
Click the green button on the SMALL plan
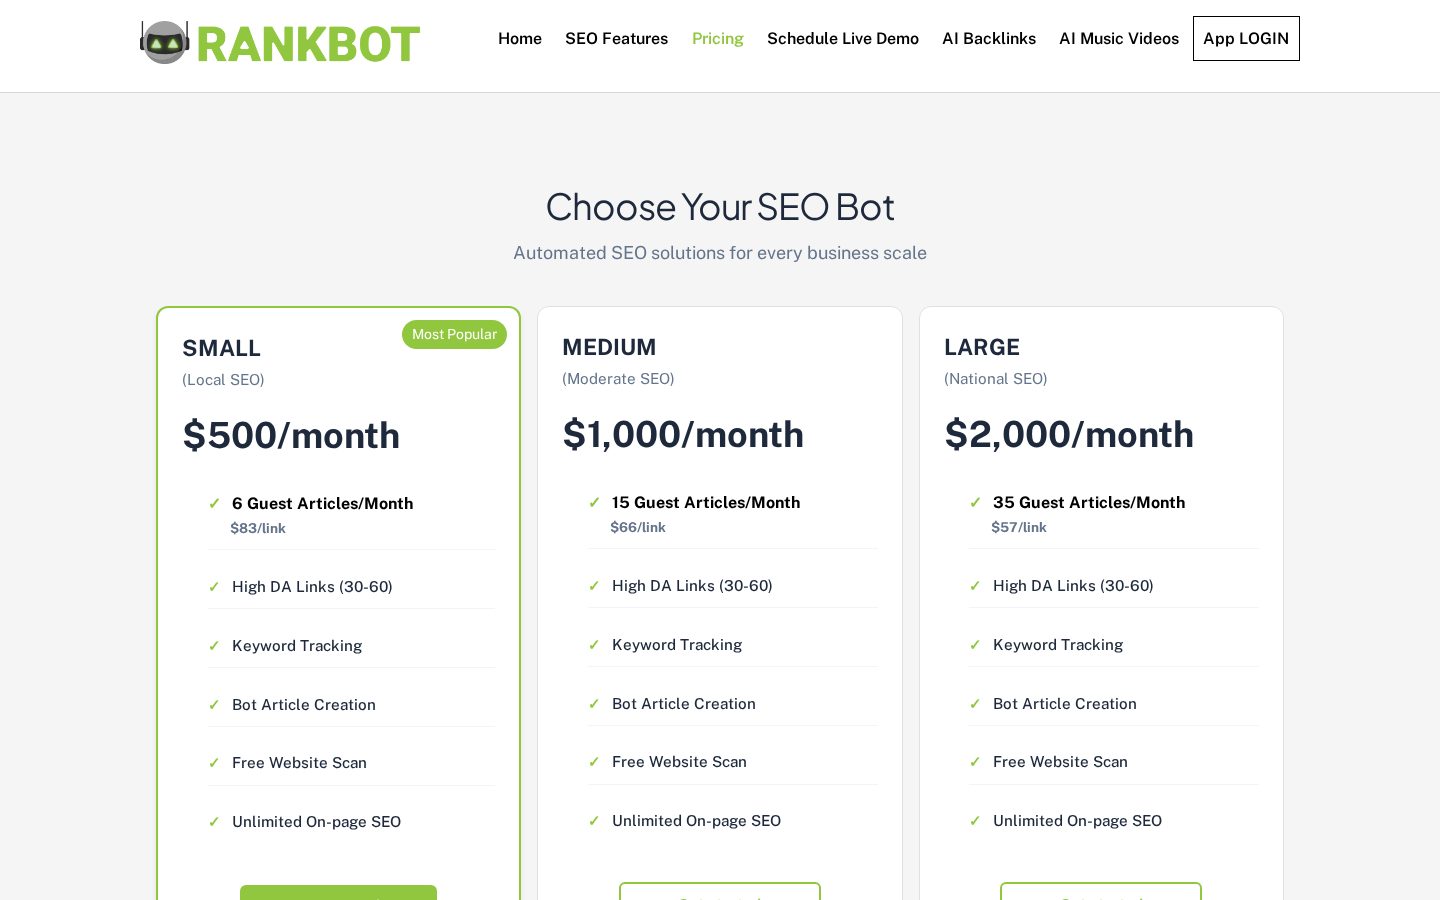point(338,892)
